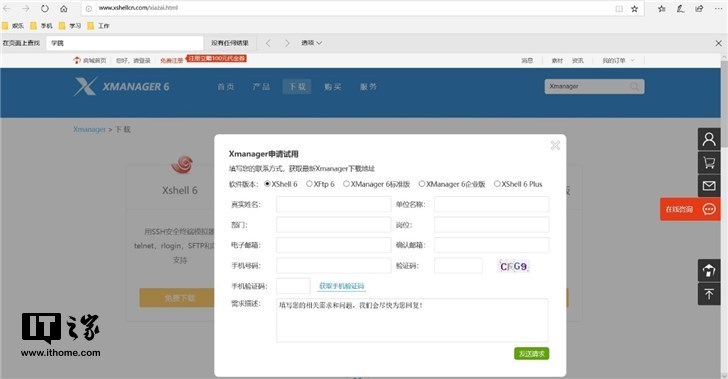Open the favorites hub icon

(x=662, y=8)
